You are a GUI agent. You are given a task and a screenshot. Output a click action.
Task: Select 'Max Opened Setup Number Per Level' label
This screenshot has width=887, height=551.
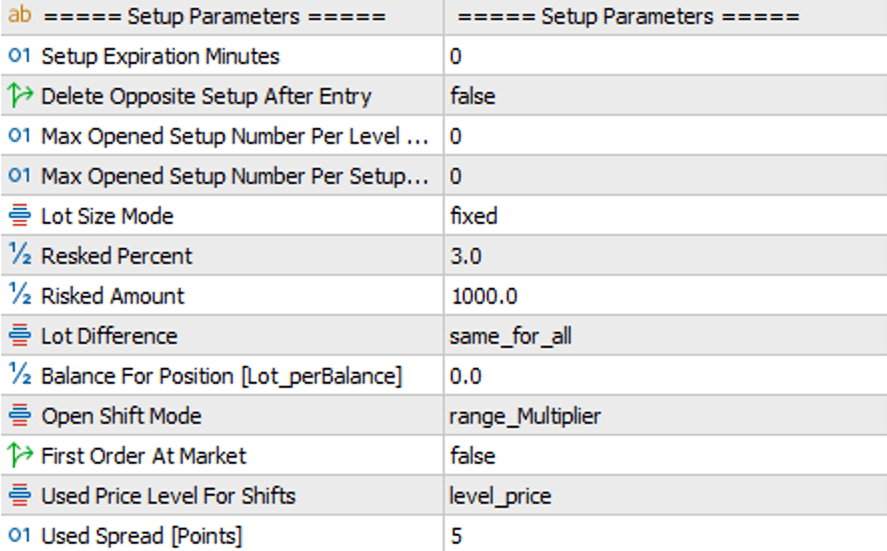pos(235,136)
